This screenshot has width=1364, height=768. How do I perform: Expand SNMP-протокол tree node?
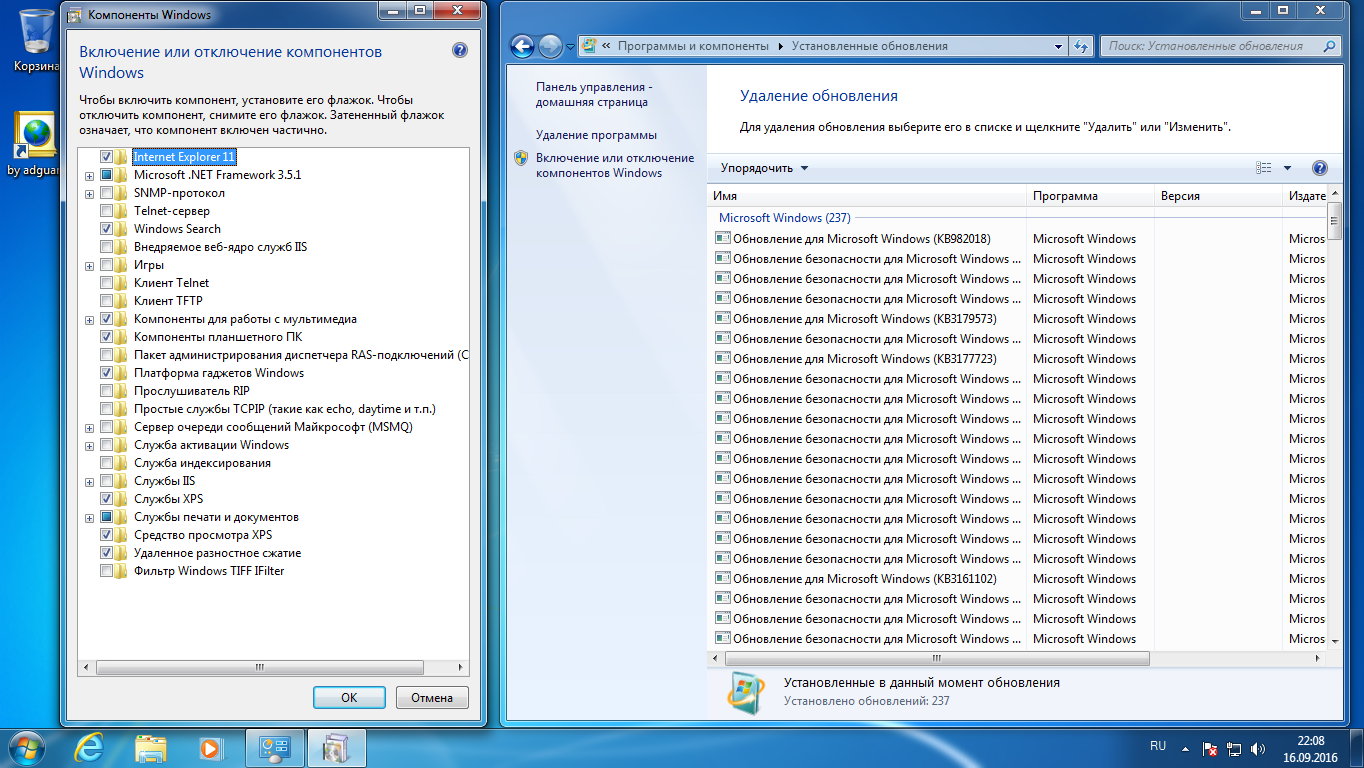(89, 194)
